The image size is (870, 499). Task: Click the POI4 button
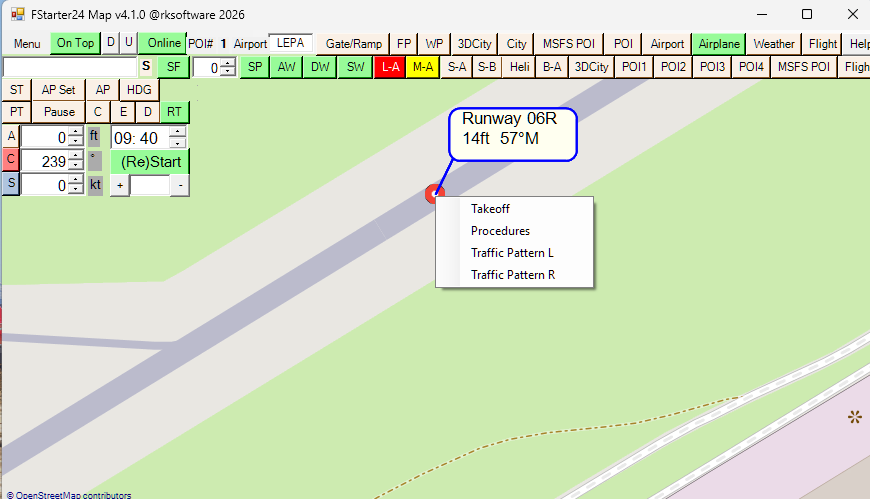(751, 67)
